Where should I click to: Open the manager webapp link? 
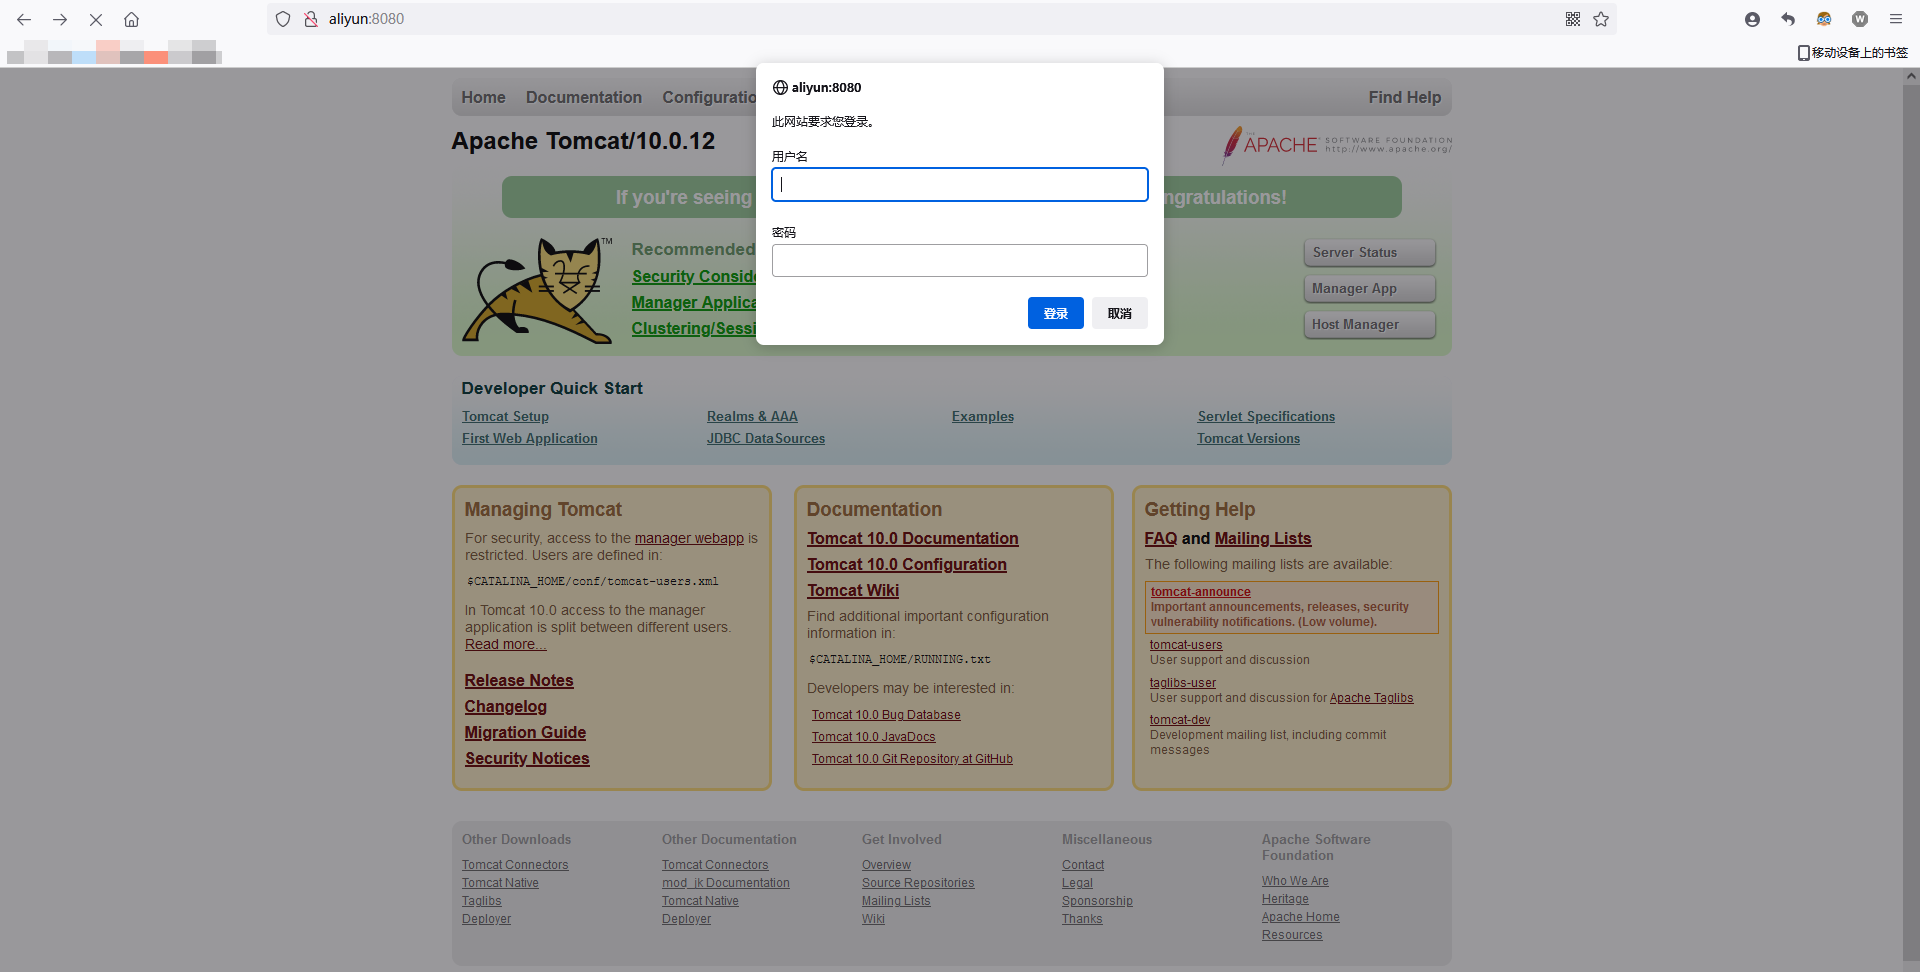[689, 538]
